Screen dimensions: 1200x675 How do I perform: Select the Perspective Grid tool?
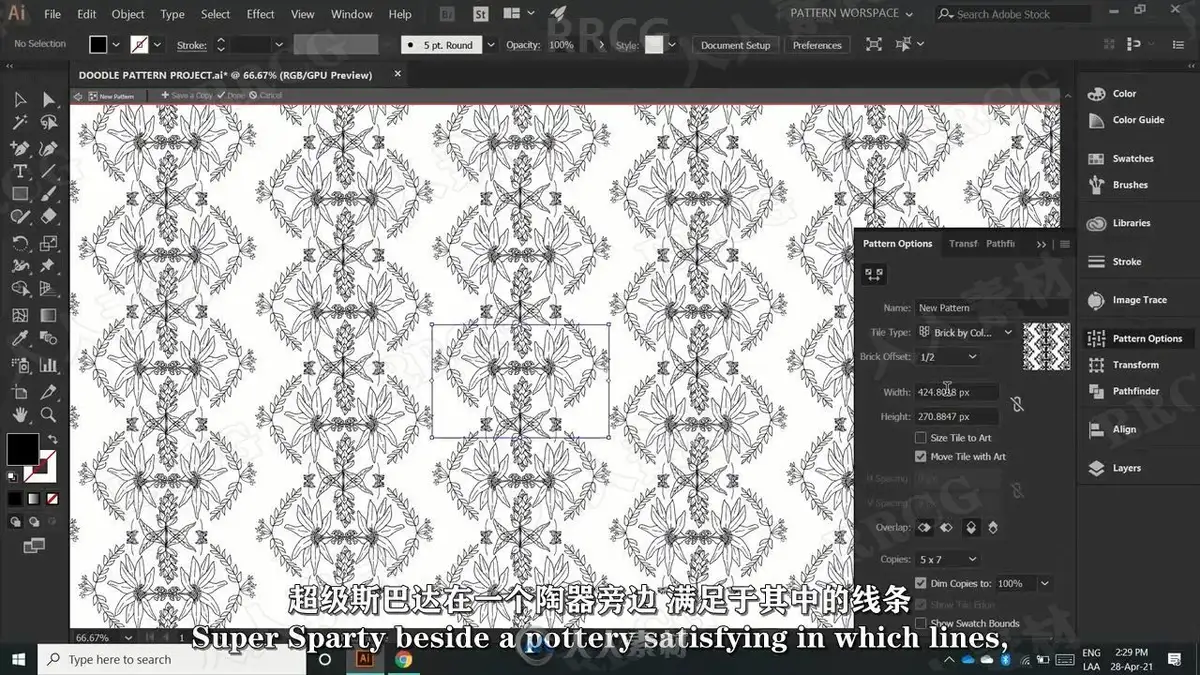click(x=48, y=290)
